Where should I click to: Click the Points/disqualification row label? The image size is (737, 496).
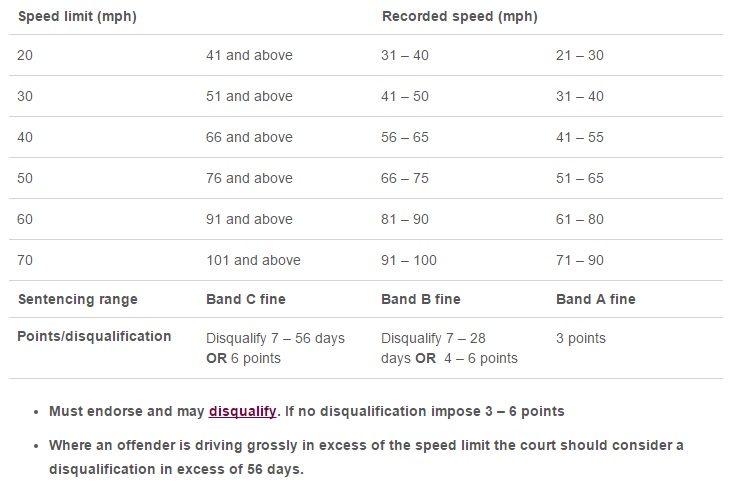(x=94, y=337)
